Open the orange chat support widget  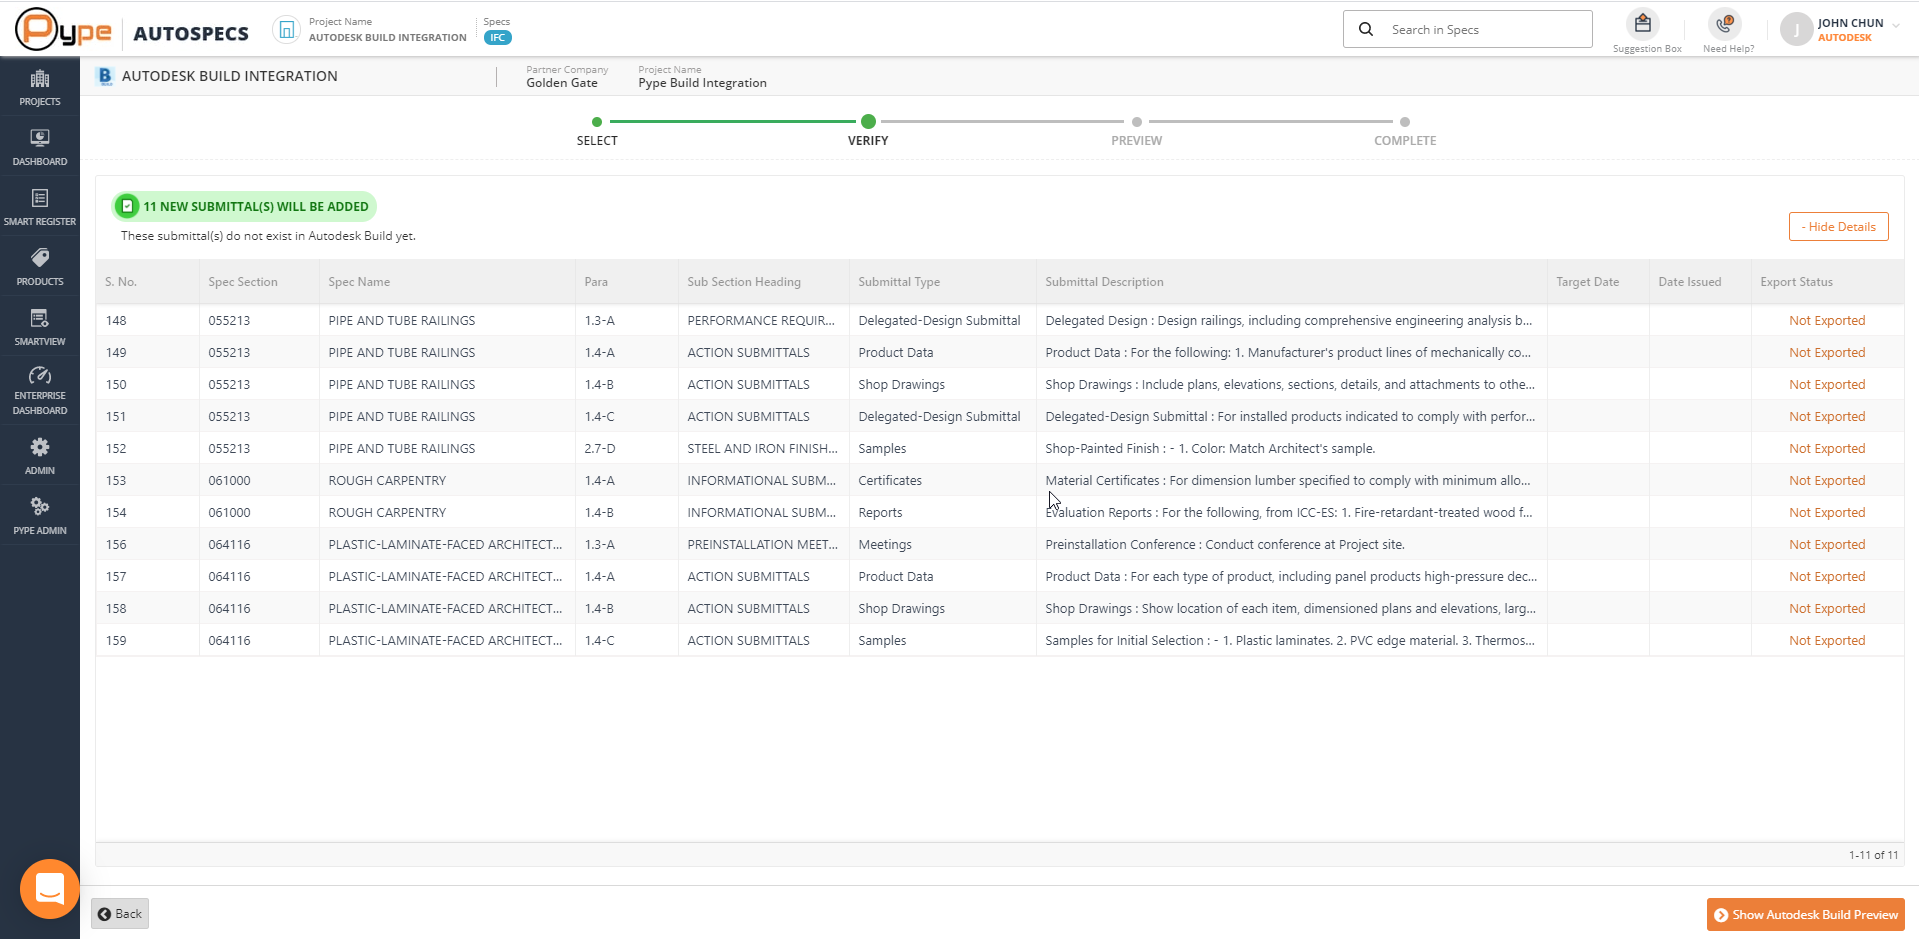click(x=50, y=888)
